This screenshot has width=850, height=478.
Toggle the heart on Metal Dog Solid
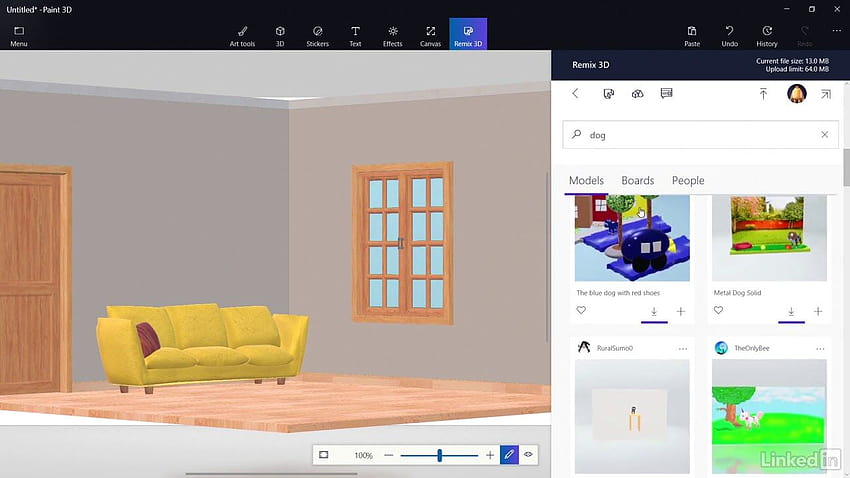click(718, 311)
